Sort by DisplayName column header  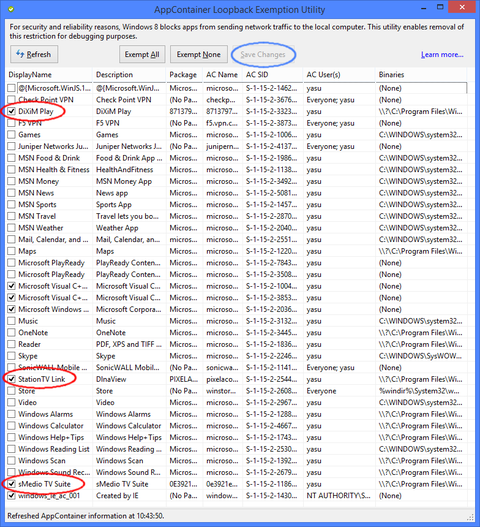tap(49, 75)
